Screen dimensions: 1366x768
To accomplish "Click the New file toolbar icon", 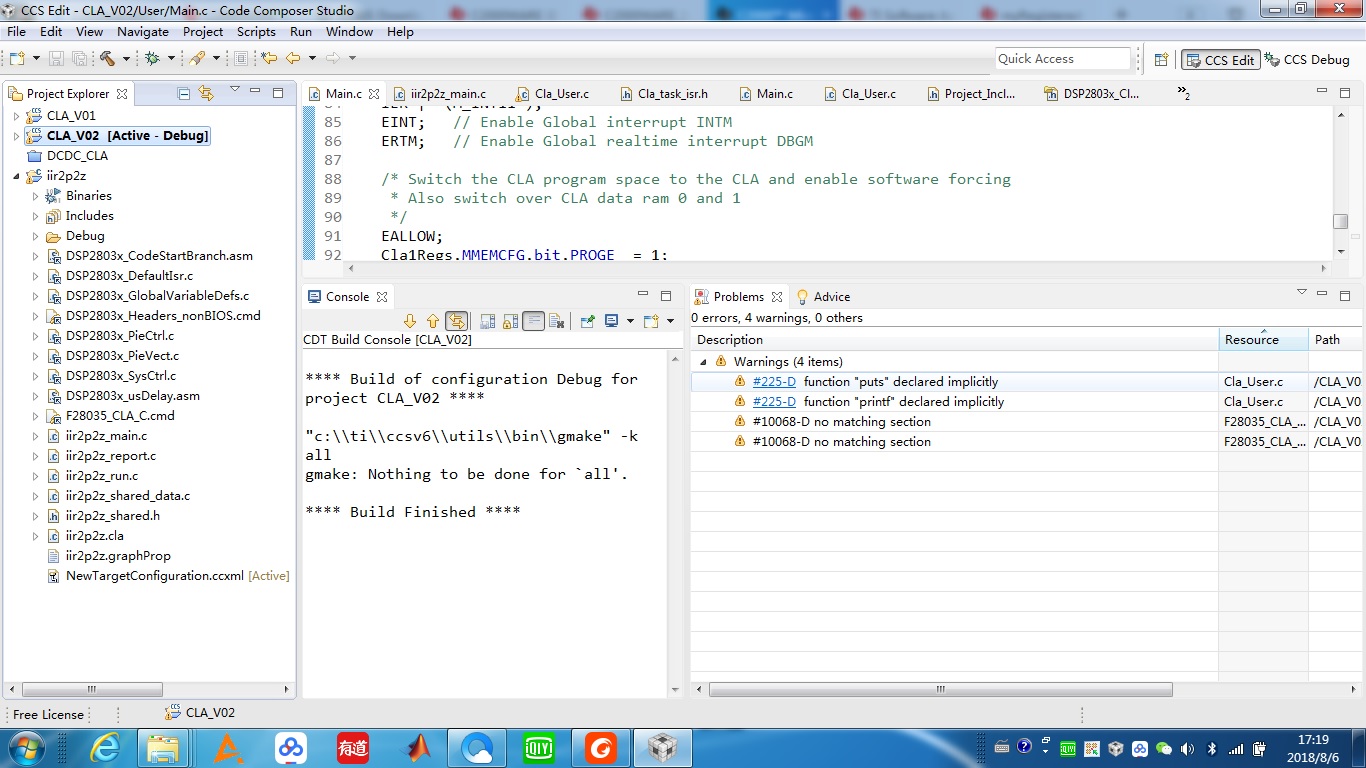I will (x=17, y=59).
